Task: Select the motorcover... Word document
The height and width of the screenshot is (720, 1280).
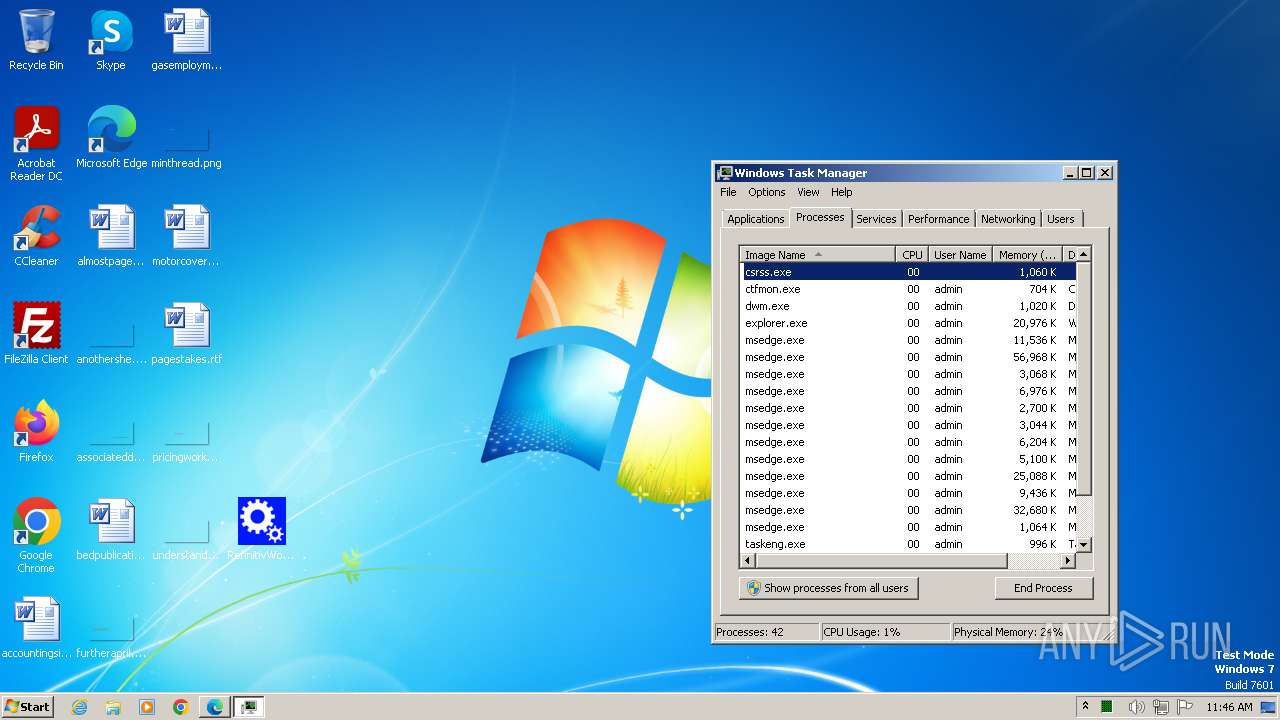Action: click(187, 236)
